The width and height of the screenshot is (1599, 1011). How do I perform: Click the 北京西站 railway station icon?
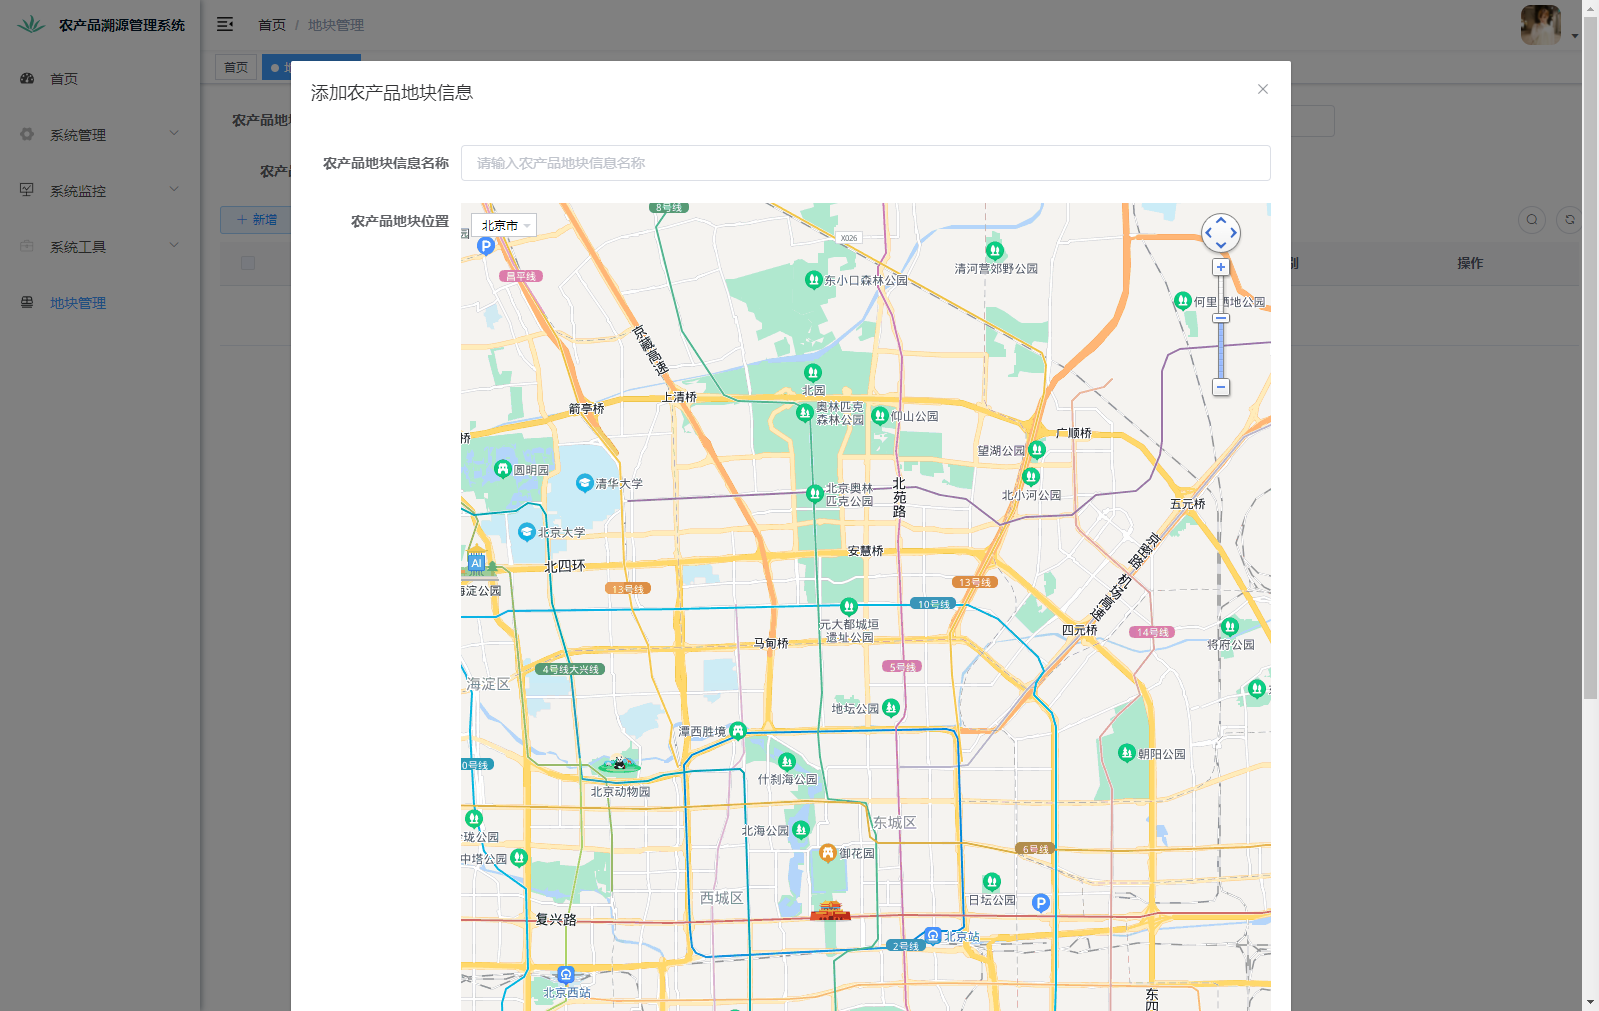coord(566,975)
